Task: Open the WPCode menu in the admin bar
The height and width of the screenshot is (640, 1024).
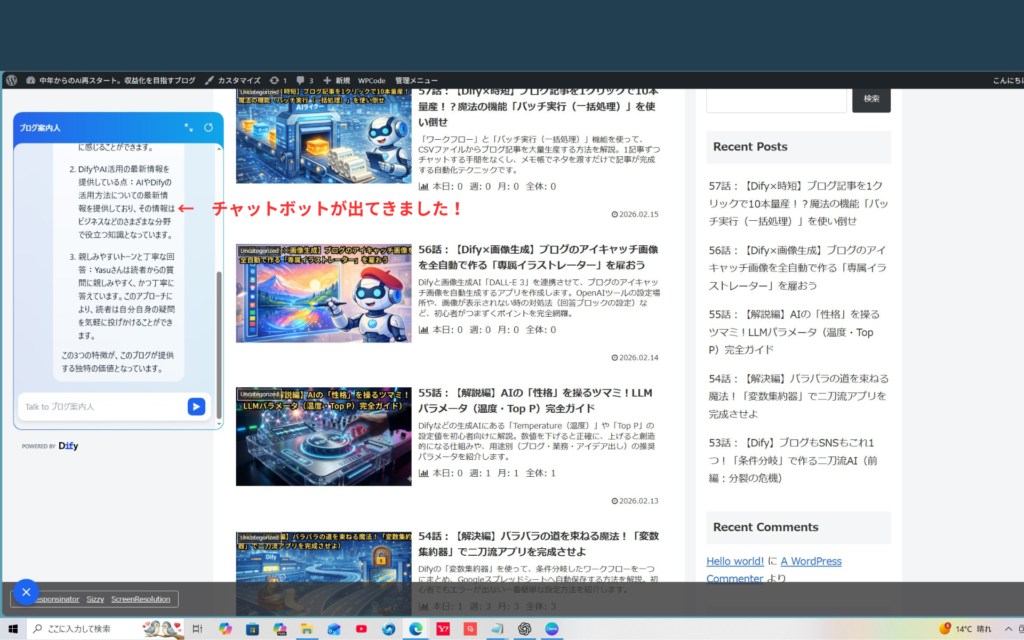Action: [372, 80]
